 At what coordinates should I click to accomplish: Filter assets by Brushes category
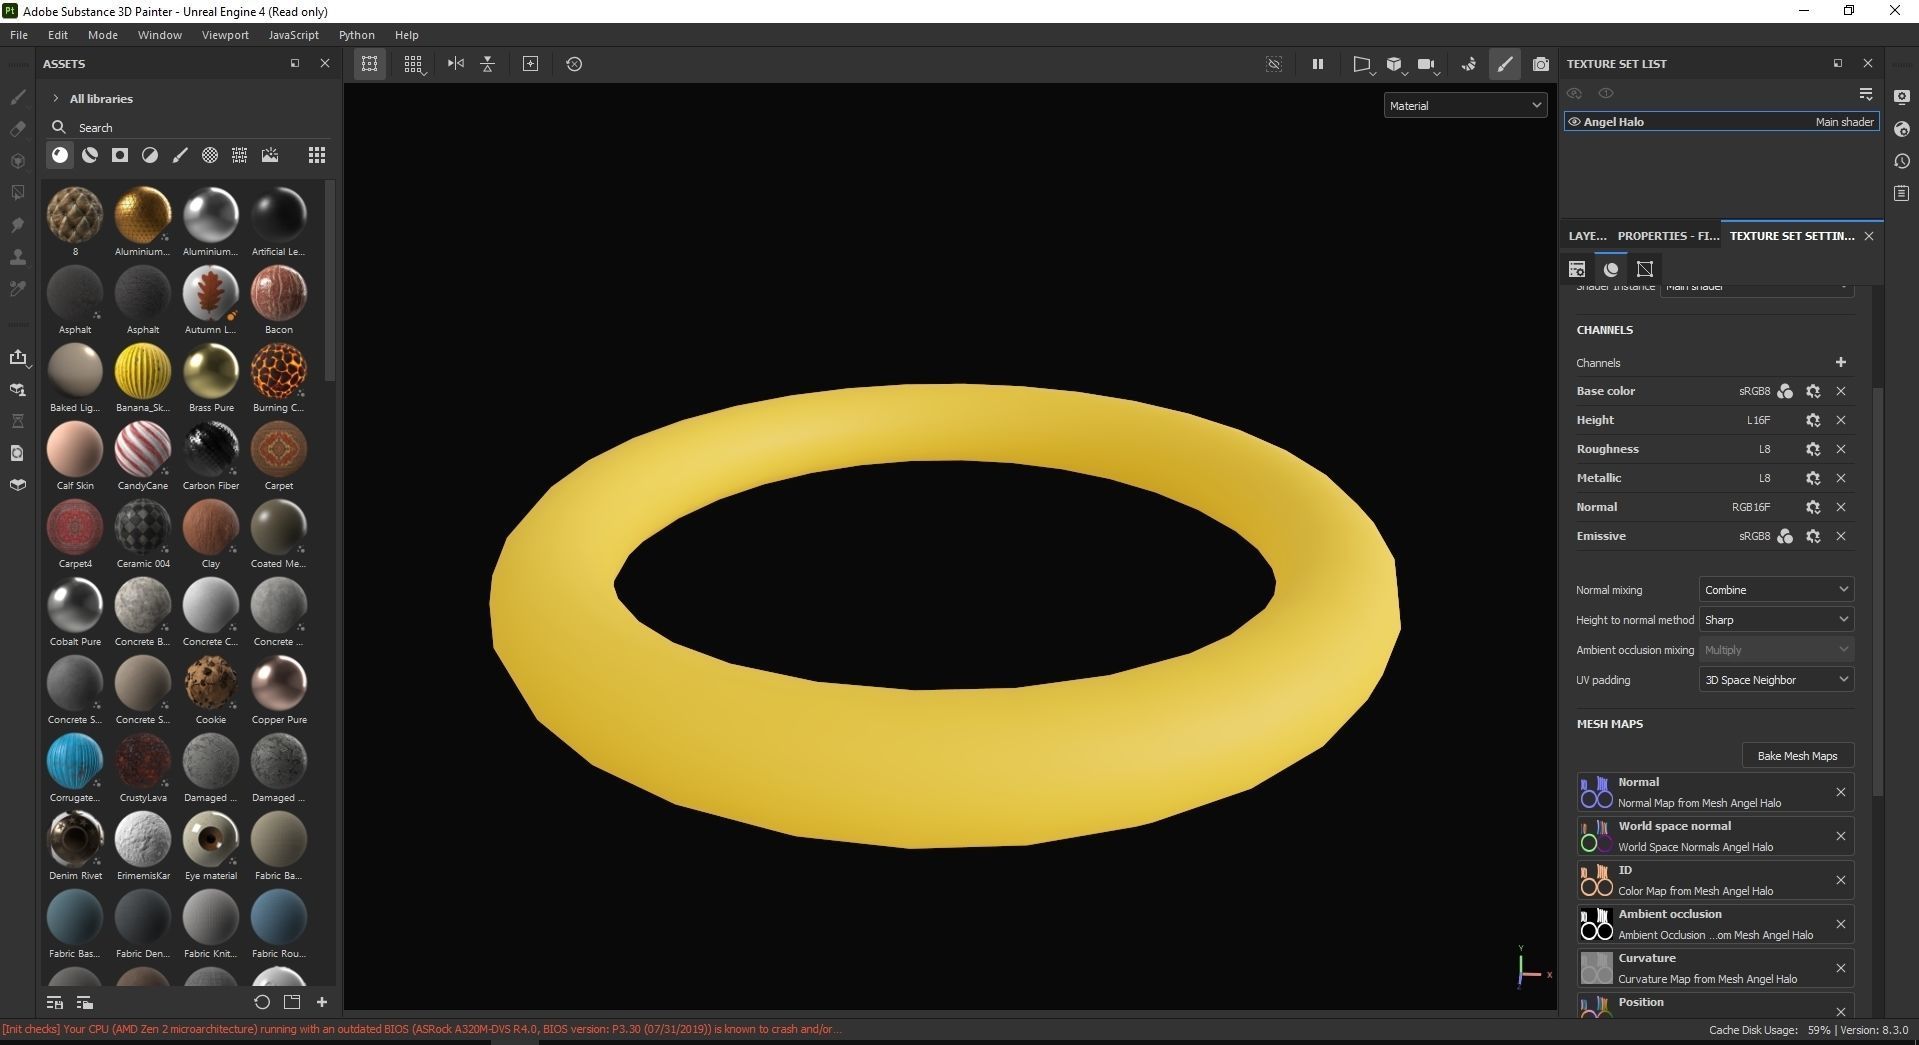[180, 155]
